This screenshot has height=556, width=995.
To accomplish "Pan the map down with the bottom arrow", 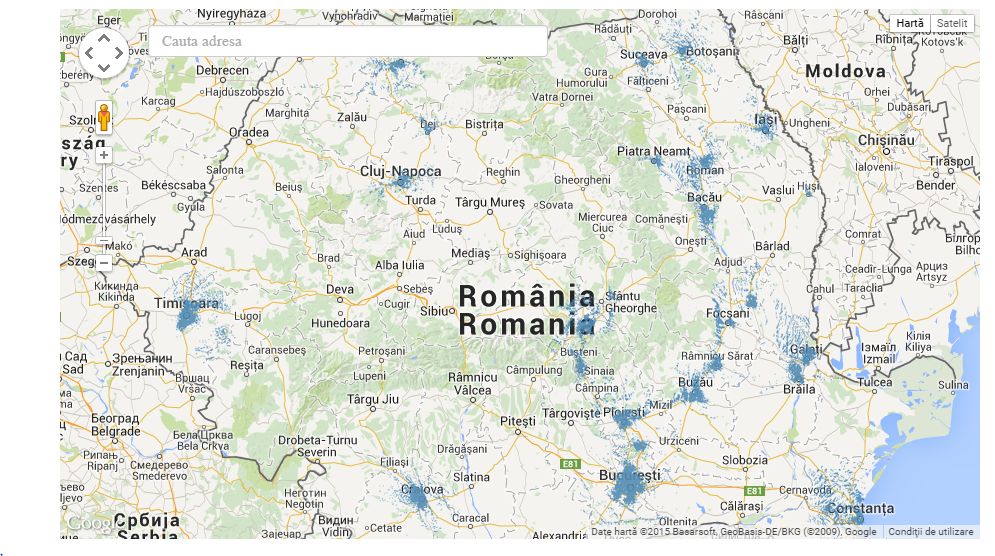I will (x=104, y=68).
